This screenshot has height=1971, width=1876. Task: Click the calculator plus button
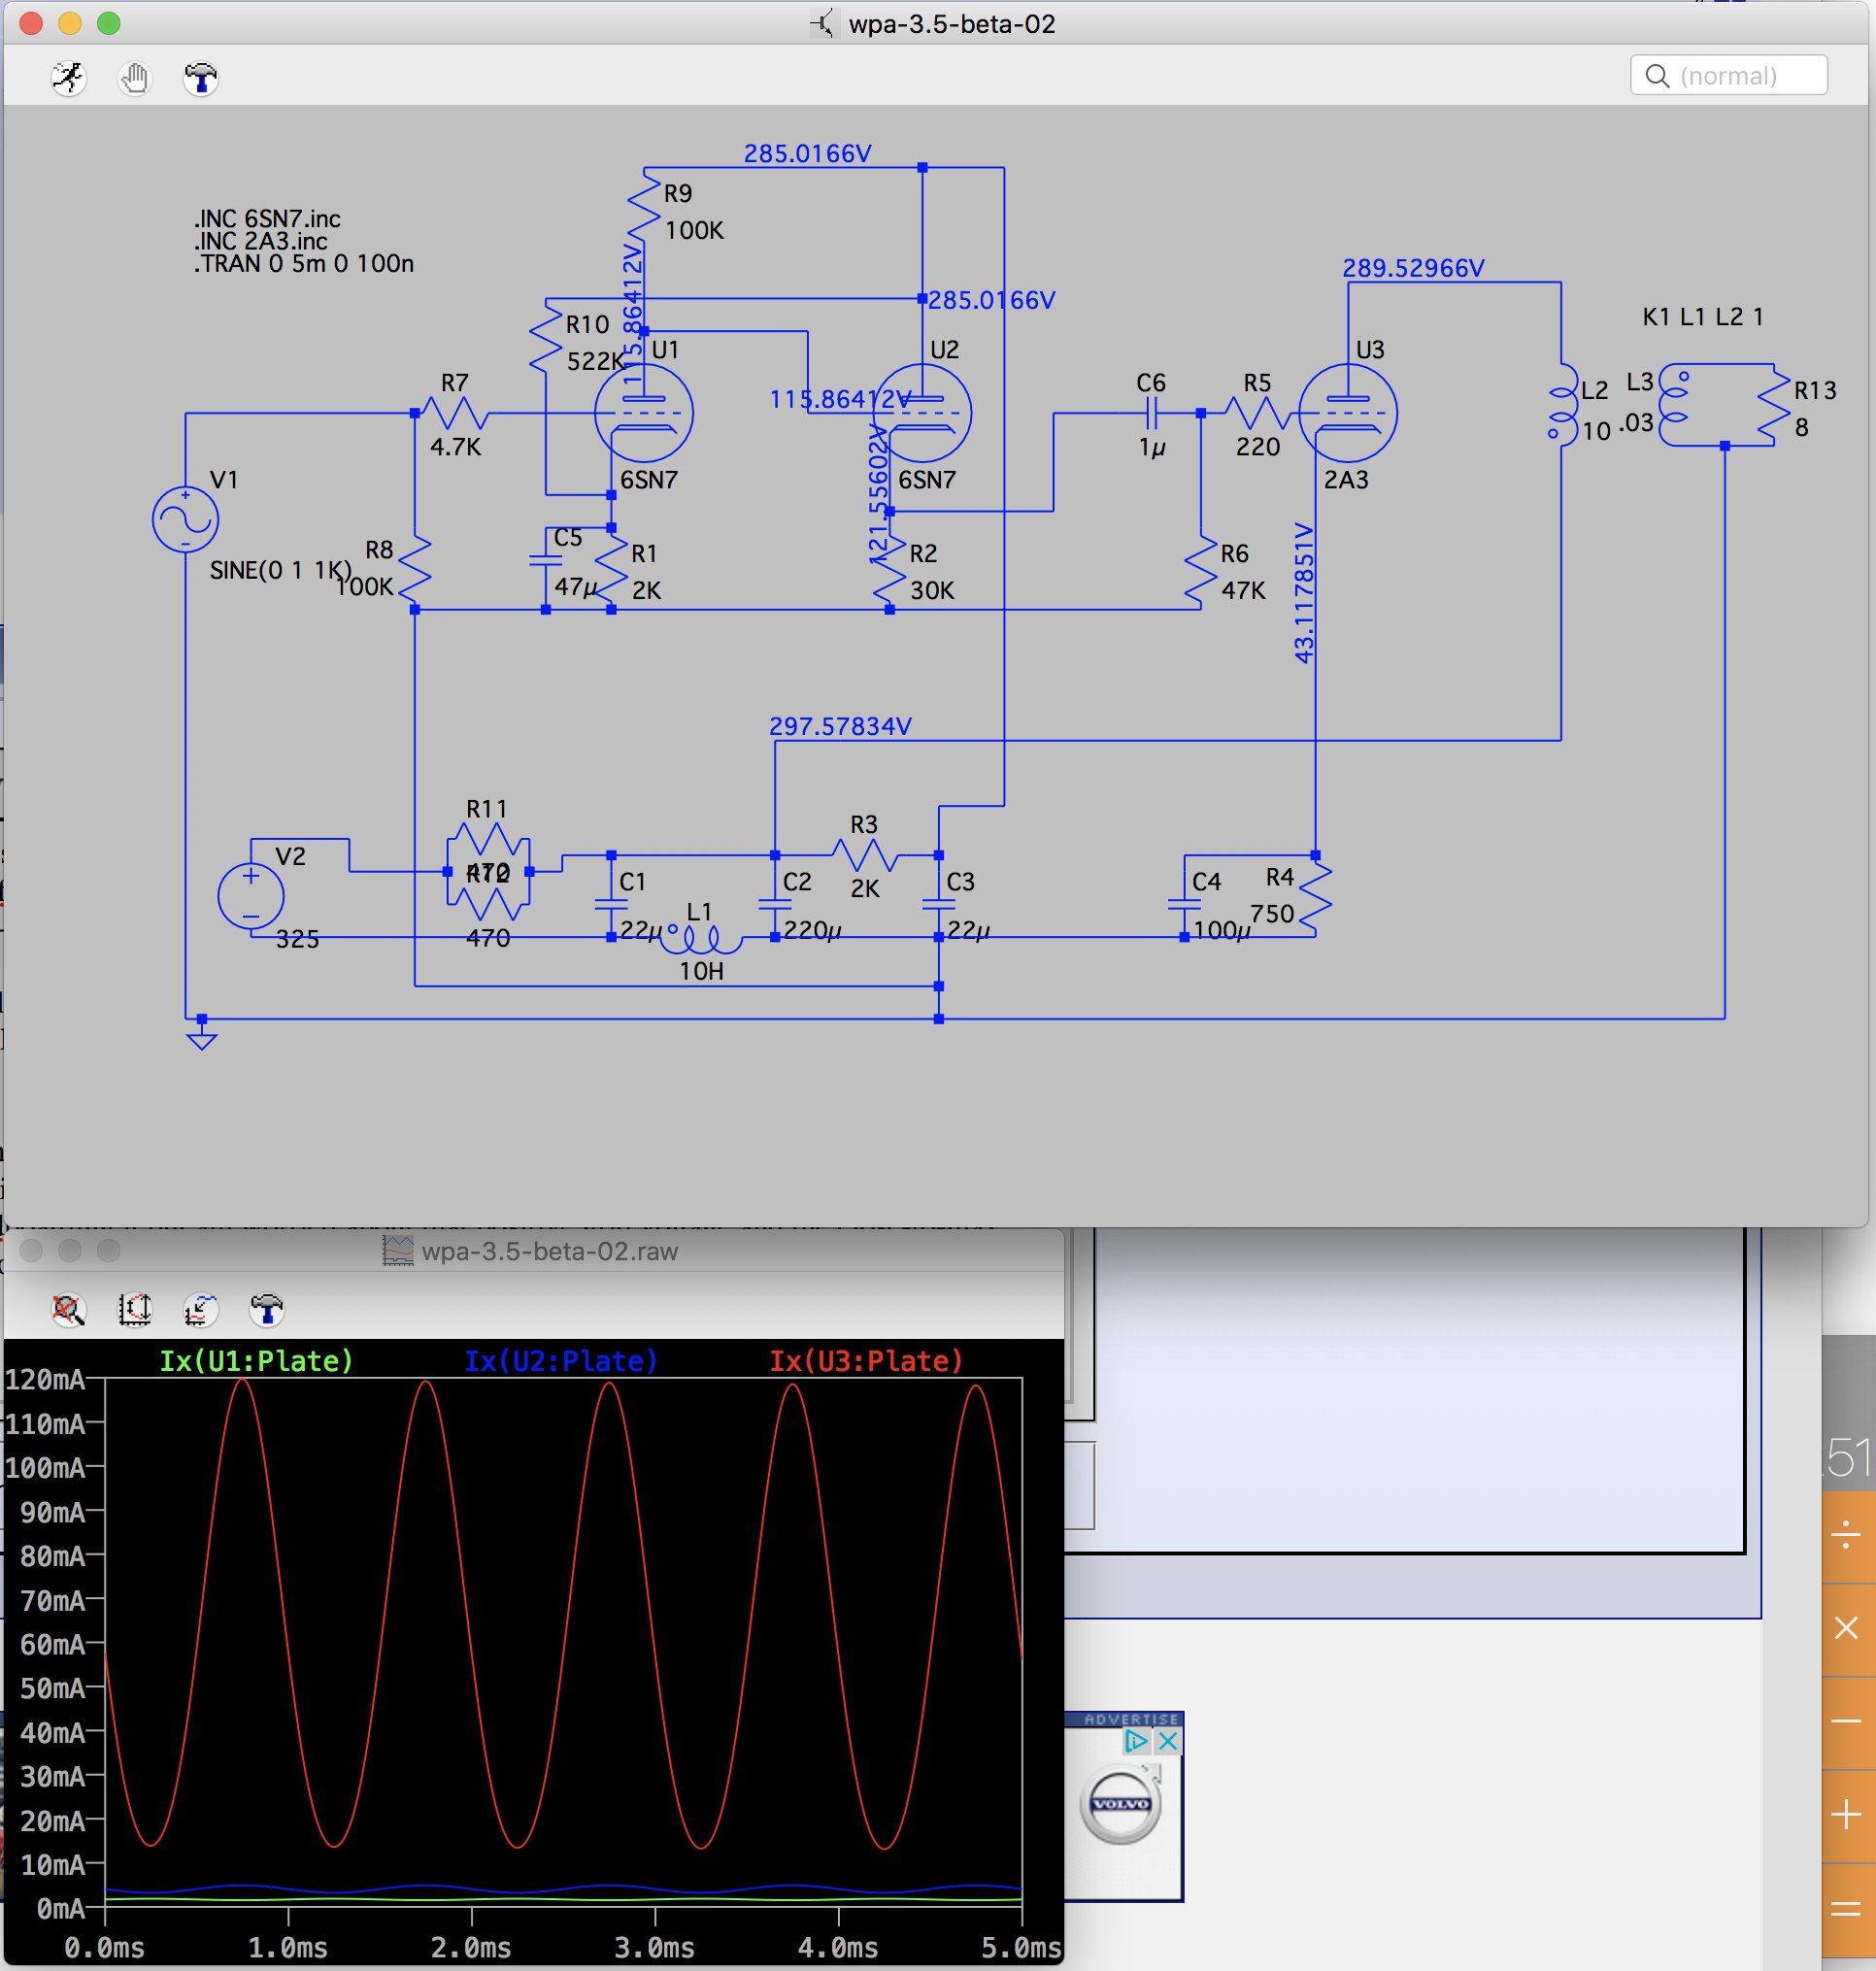pos(1846,1814)
